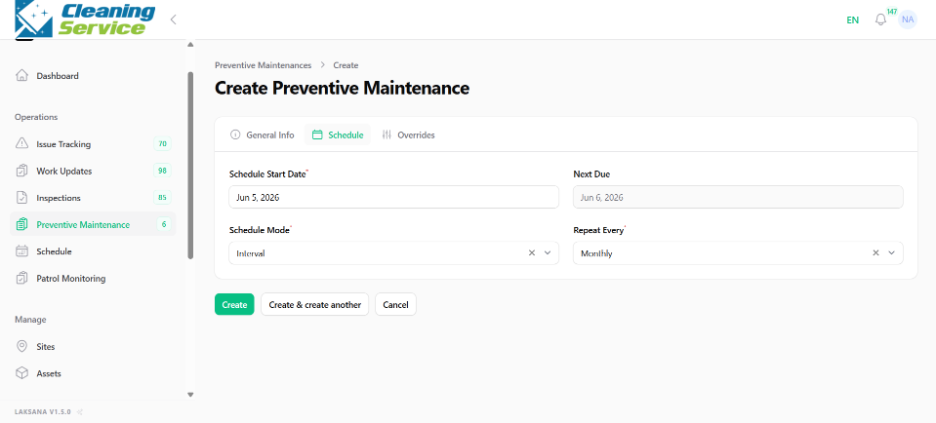
Task: Click the Work Updates badge 98
Action: [x=162, y=171]
